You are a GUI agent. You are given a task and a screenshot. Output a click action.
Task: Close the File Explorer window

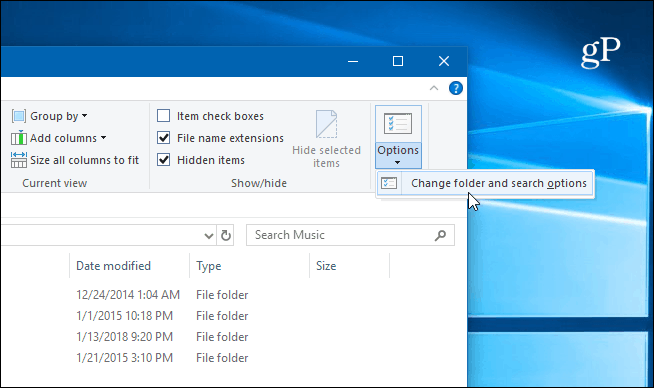tap(444, 61)
